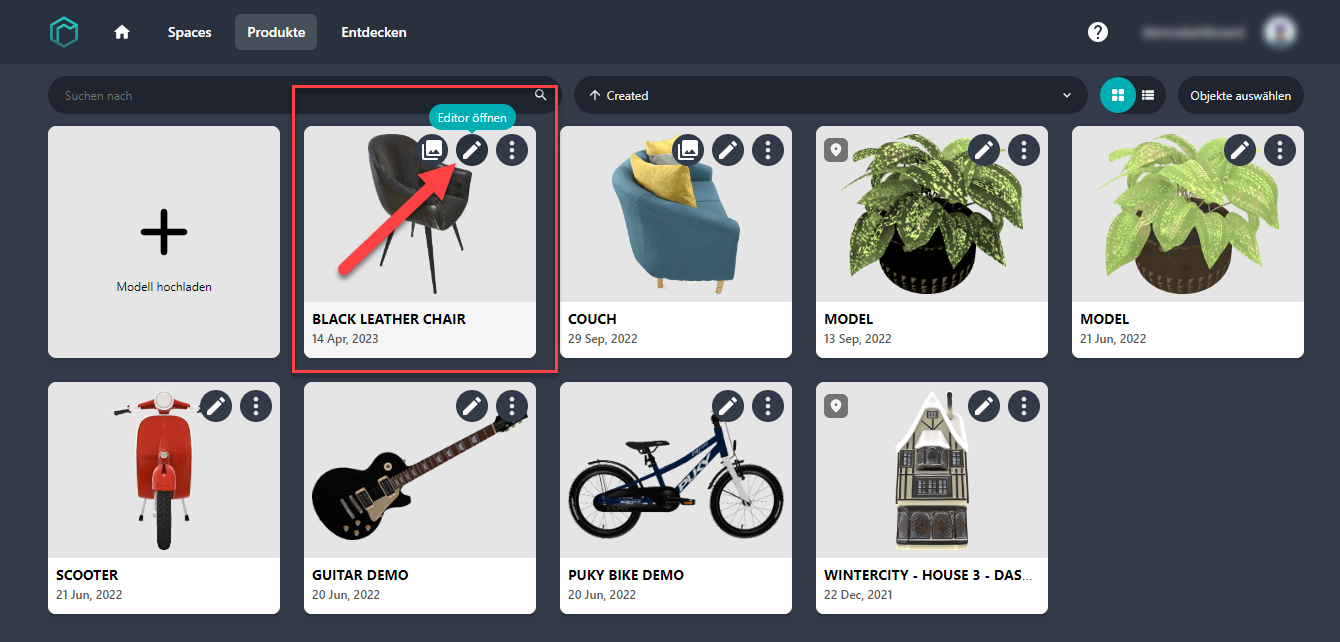Image resolution: width=1340 pixels, height=642 pixels.
Task: Click Objekte auswählen button
Action: (1241, 95)
